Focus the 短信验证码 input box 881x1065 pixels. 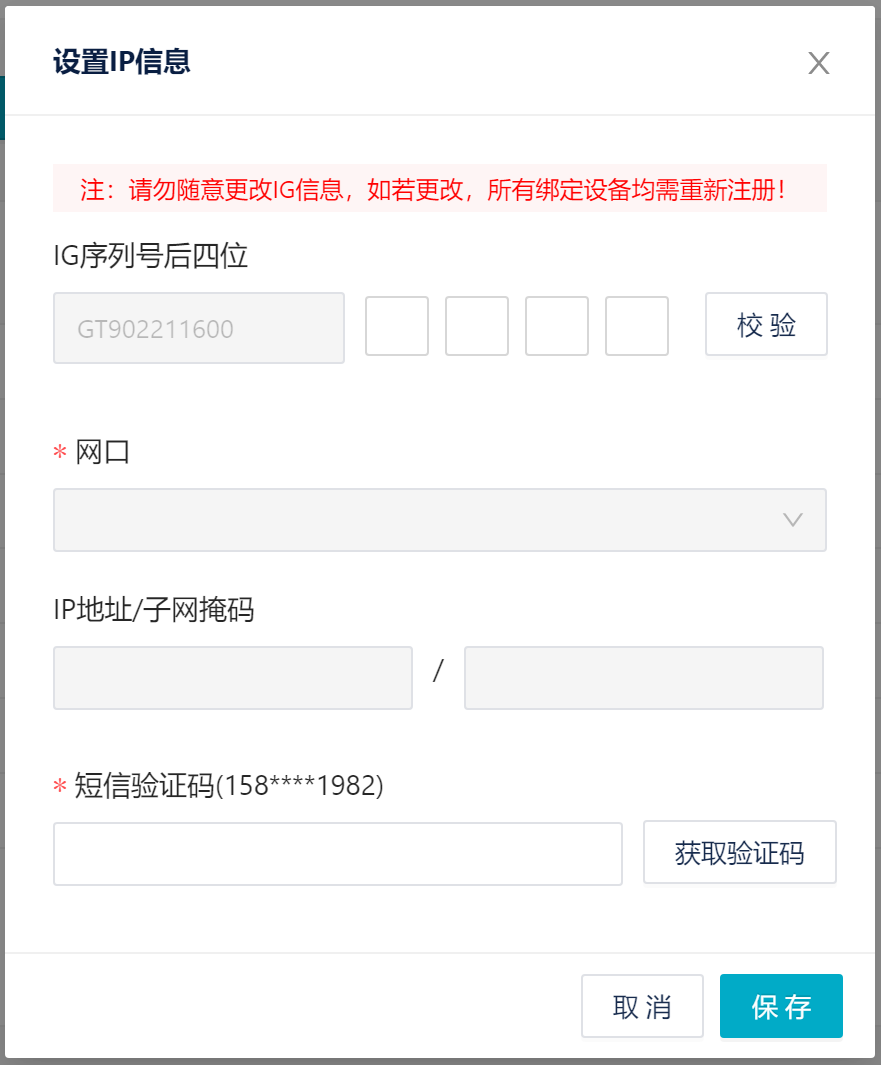point(337,854)
